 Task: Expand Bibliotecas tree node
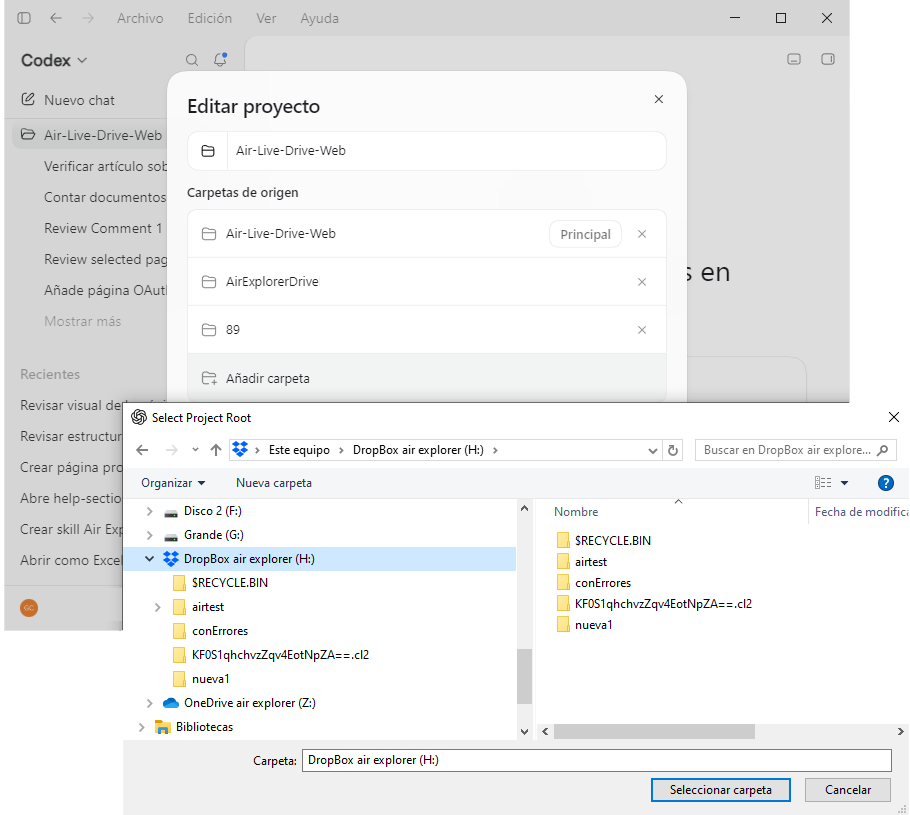141,727
